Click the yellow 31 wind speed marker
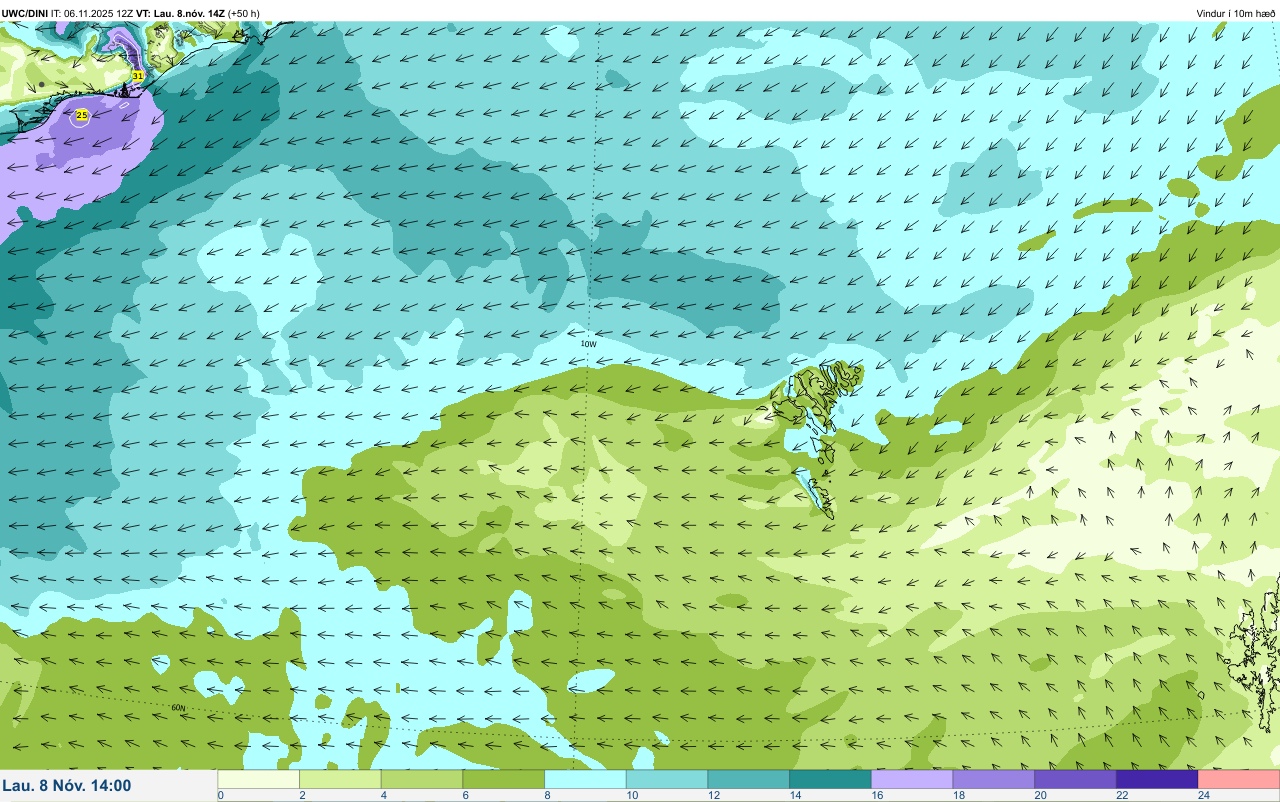Viewport: 1280px width, 802px height. [138, 76]
